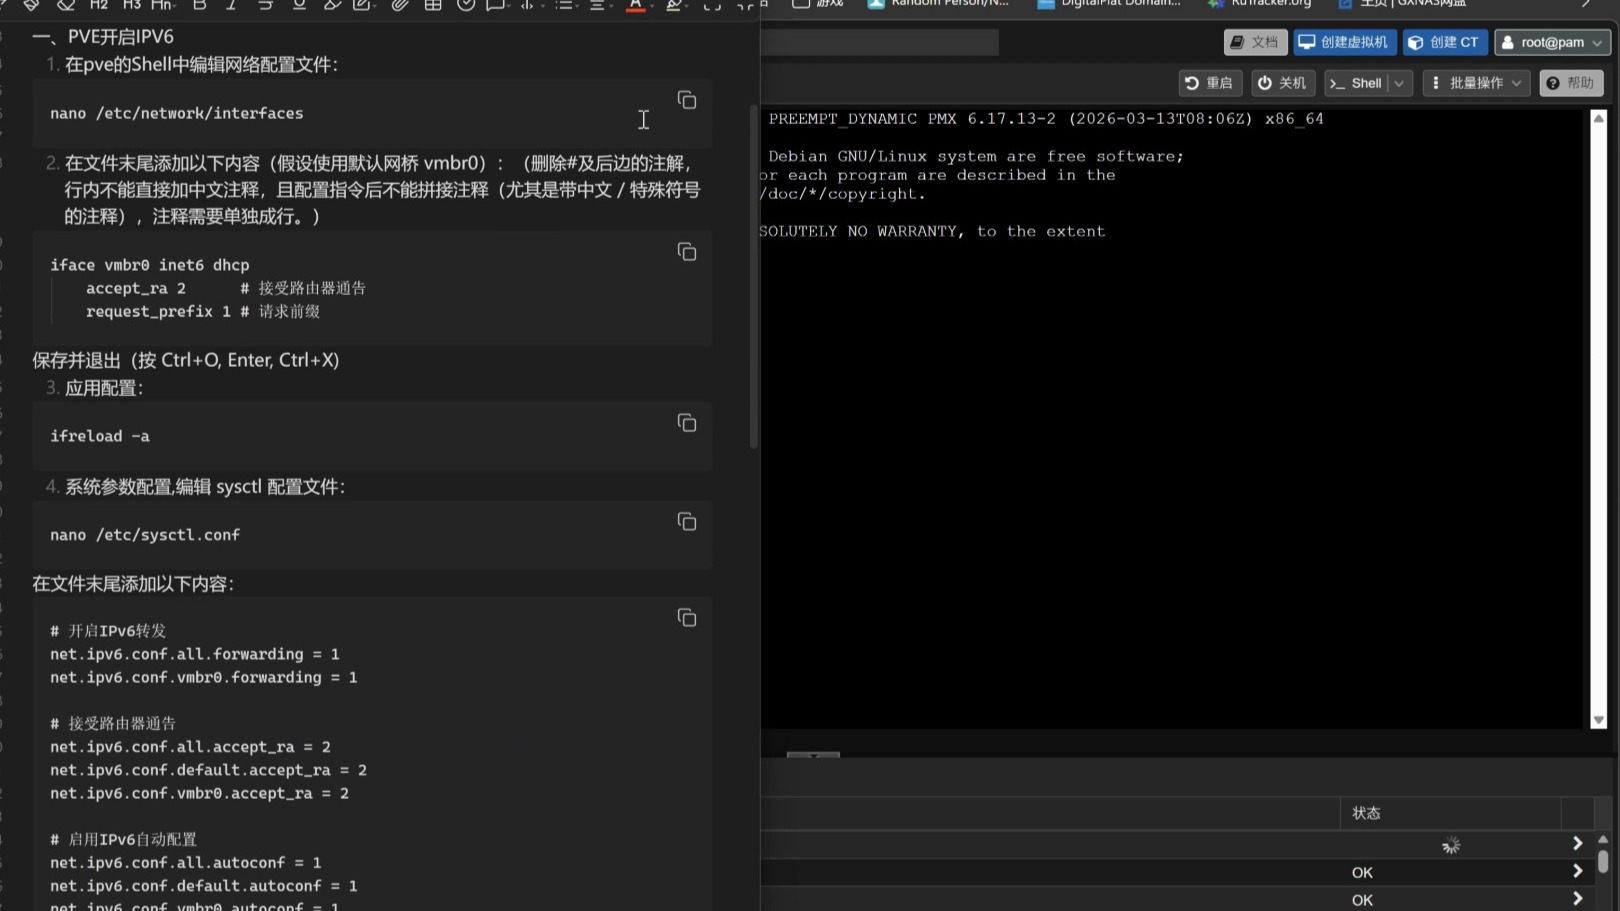Click the text 在文件末尾添加以下内容

[x=133, y=584]
